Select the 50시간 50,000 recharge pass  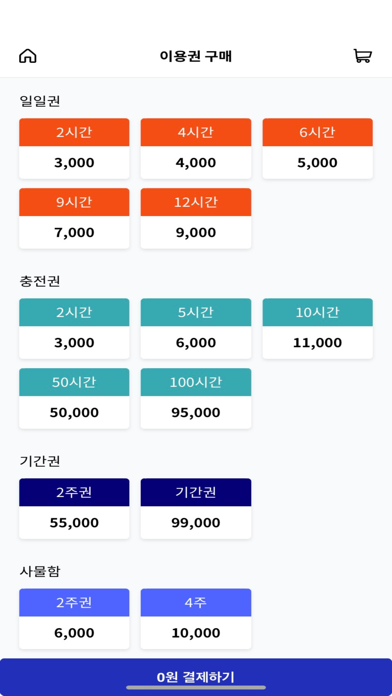tap(74, 399)
